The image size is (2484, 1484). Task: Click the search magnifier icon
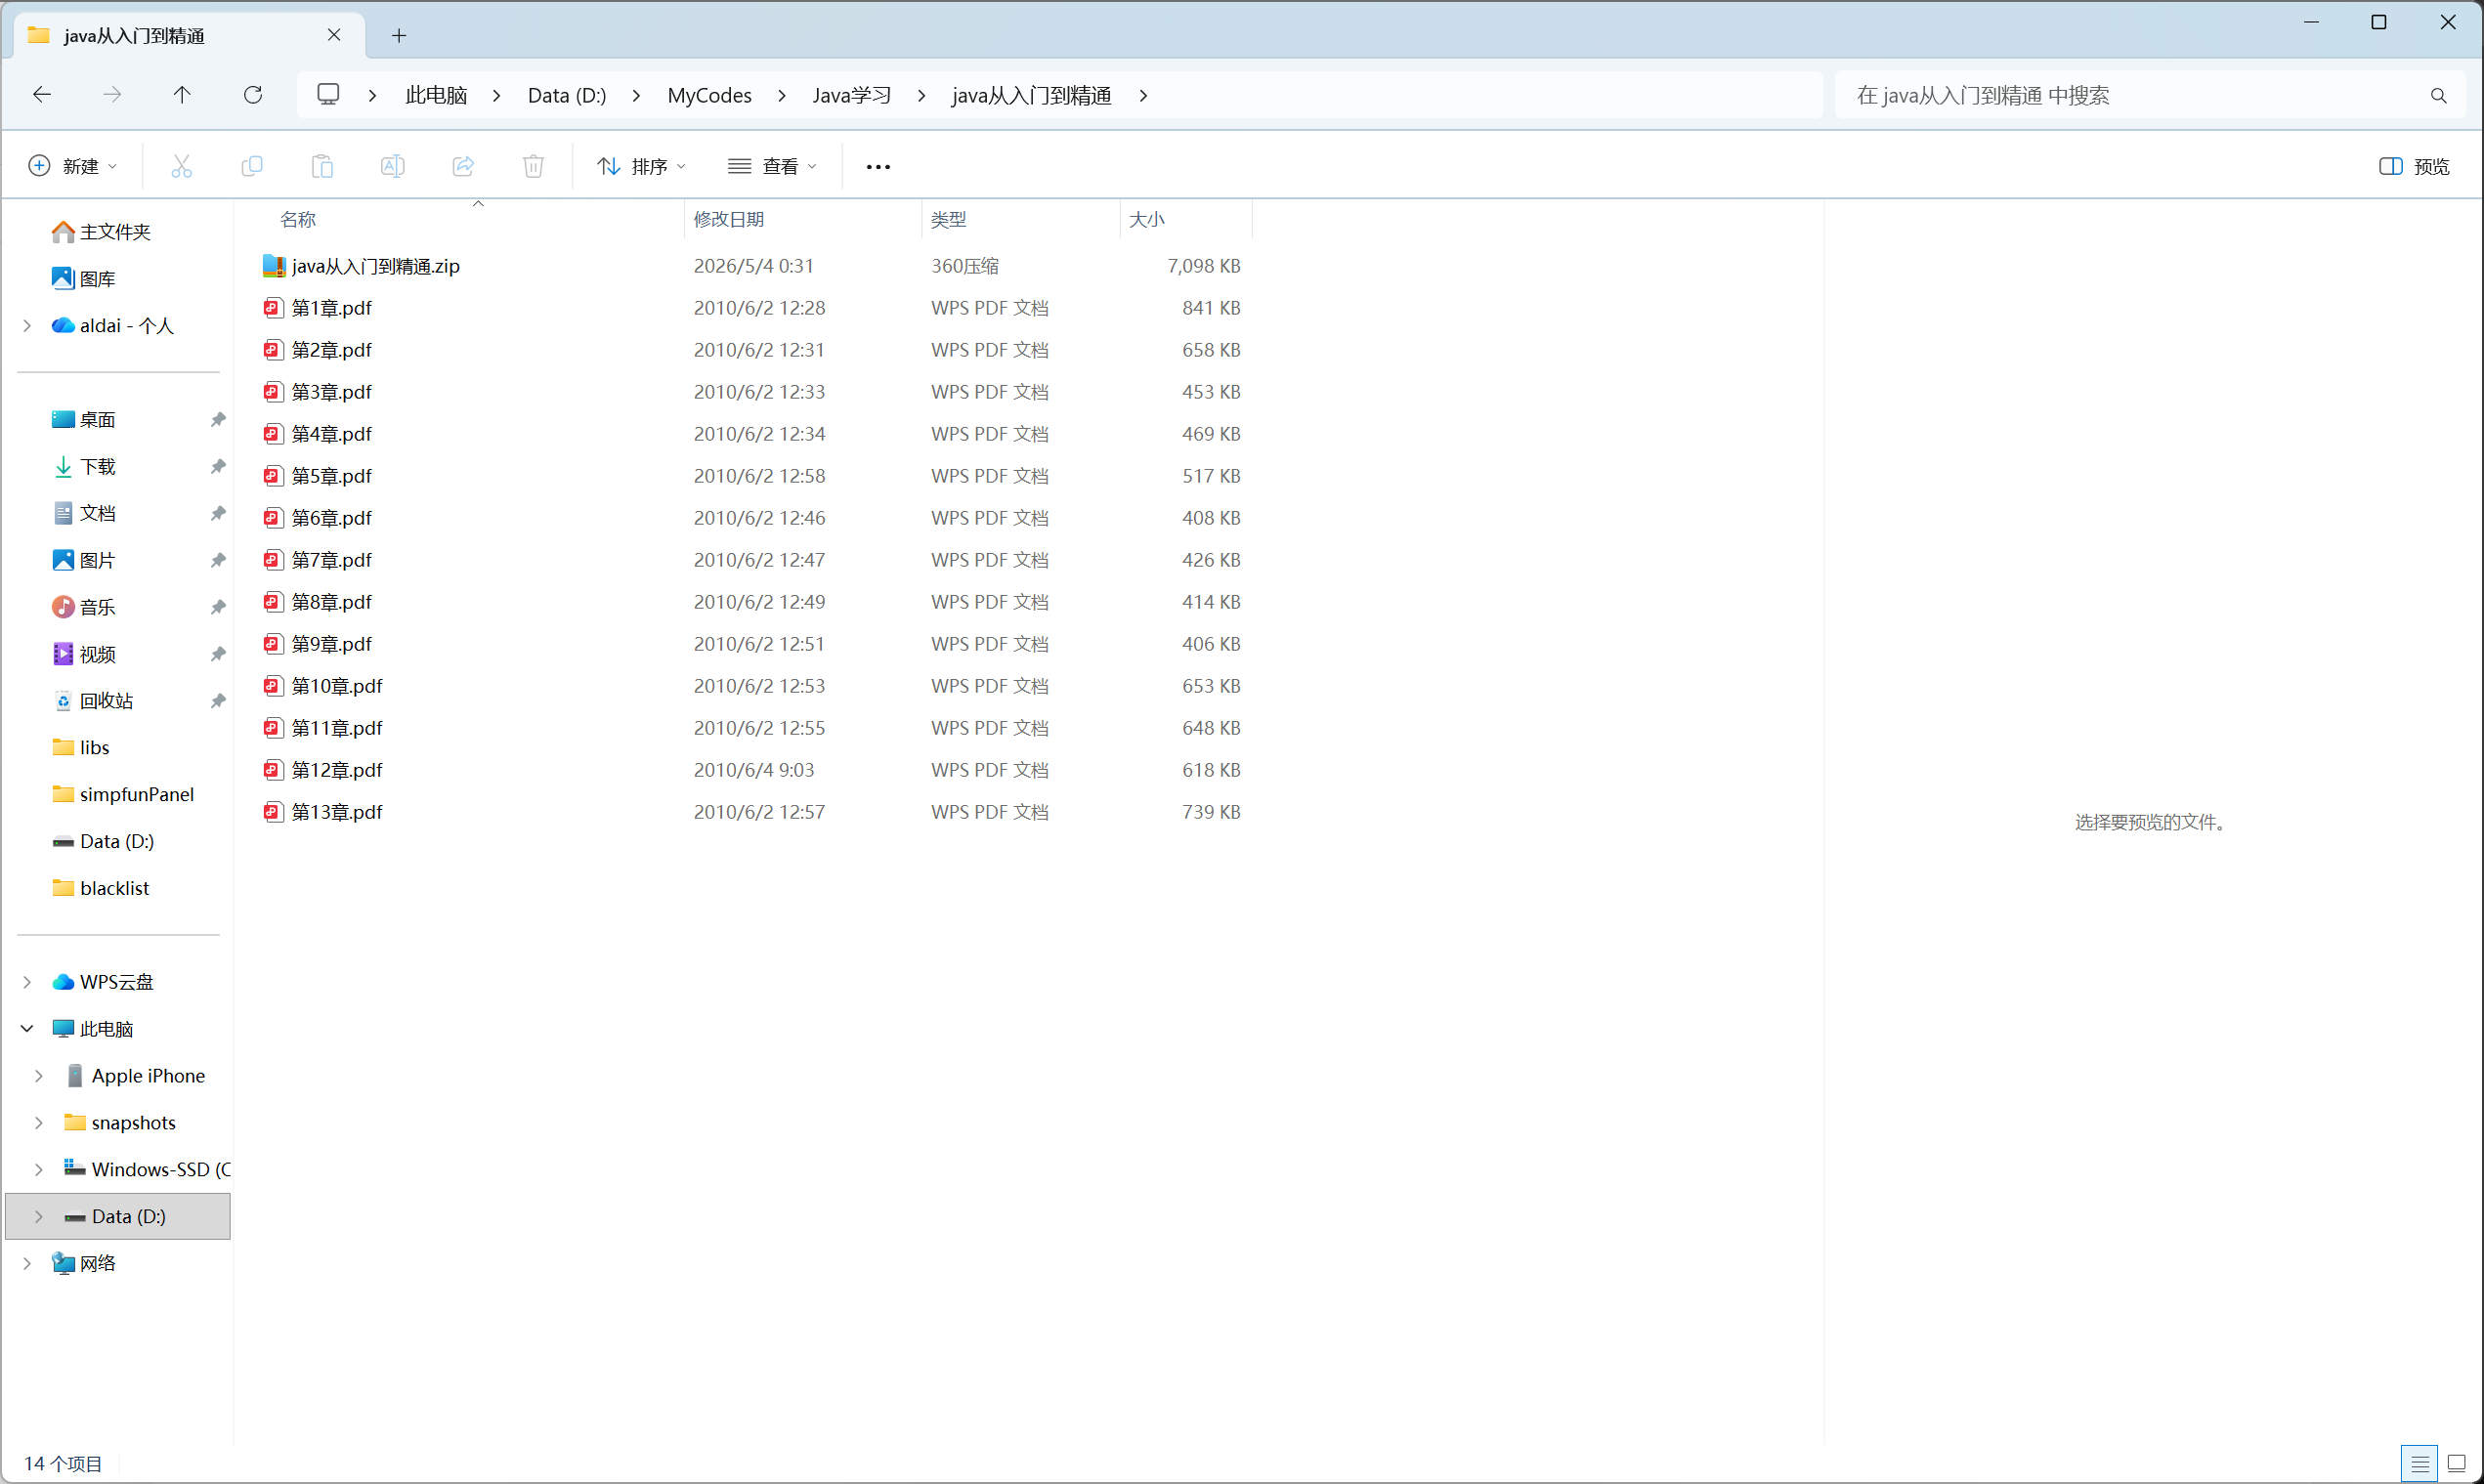click(x=2438, y=96)
